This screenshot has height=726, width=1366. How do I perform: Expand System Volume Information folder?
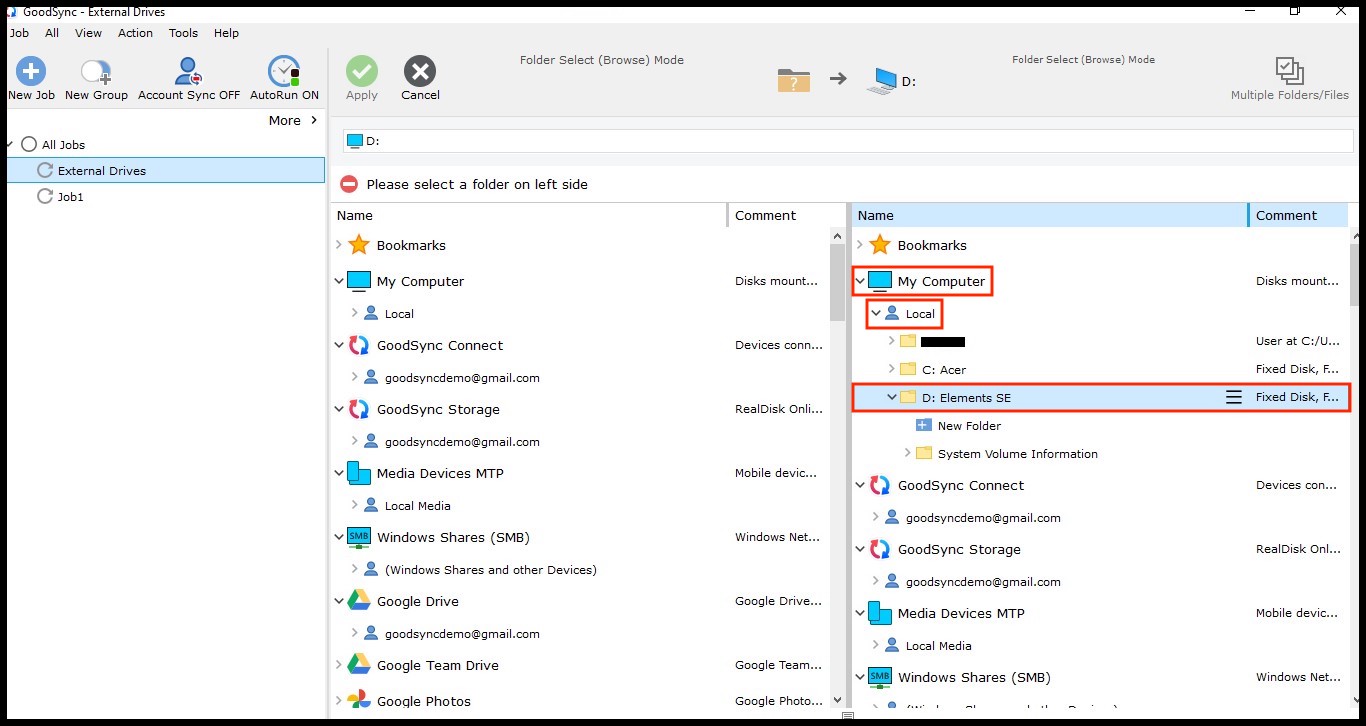click(908, 454)
